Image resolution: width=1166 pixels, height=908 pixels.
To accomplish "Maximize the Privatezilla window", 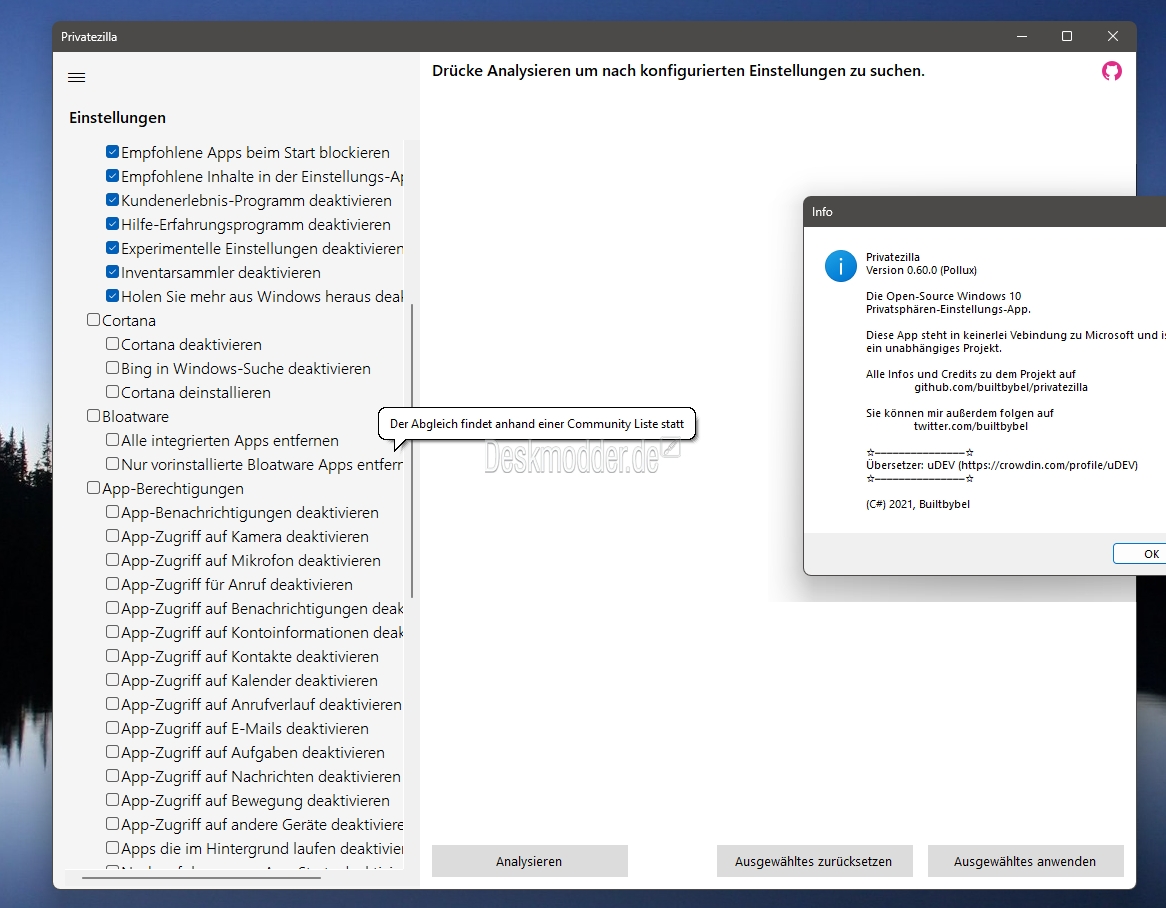I will point(1067,36).
